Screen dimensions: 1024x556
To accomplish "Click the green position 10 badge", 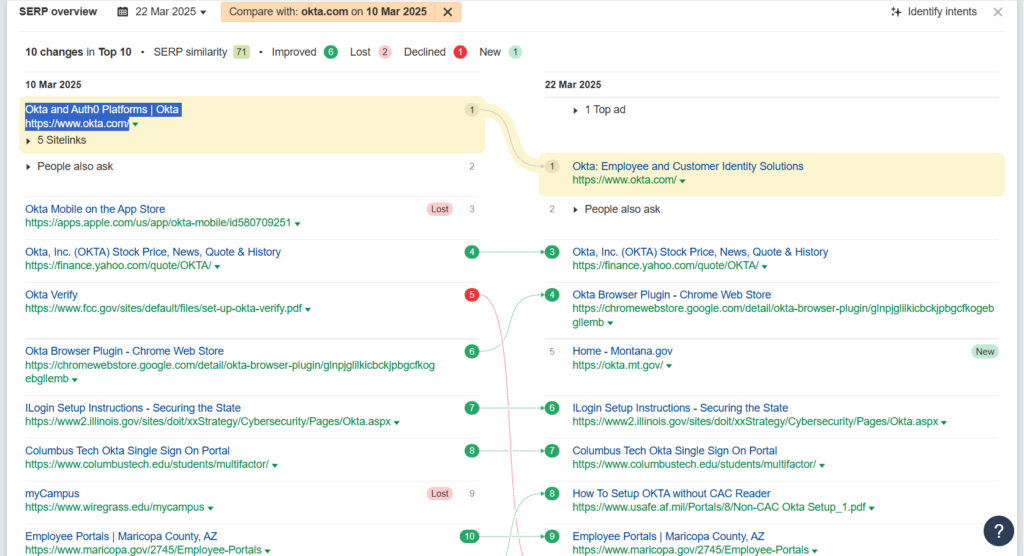I will 470,536.
